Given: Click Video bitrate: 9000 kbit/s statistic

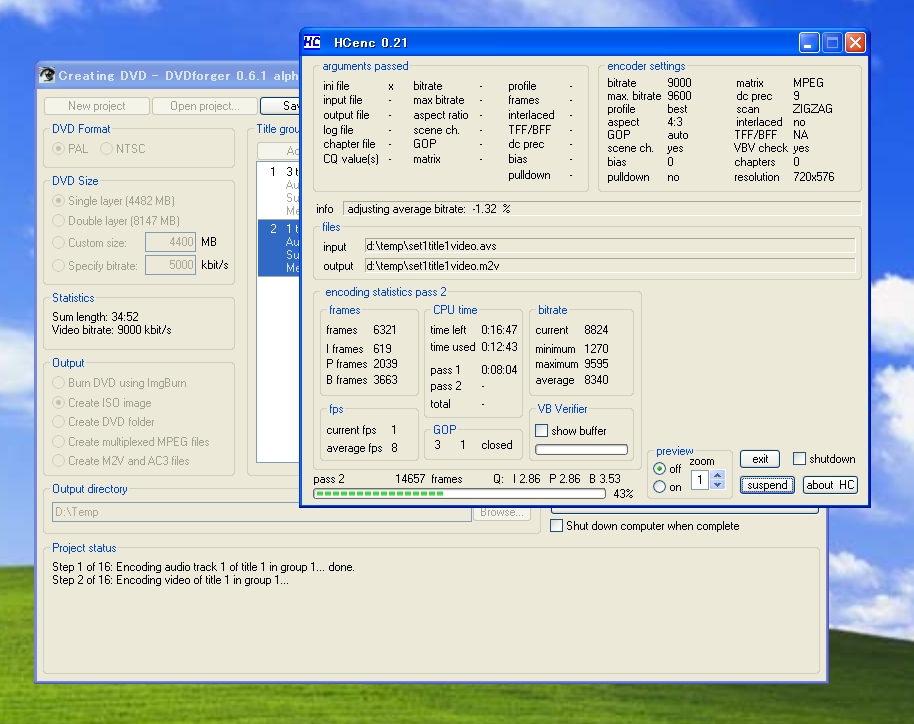Looking at the screenshot, I should [112, 330].
